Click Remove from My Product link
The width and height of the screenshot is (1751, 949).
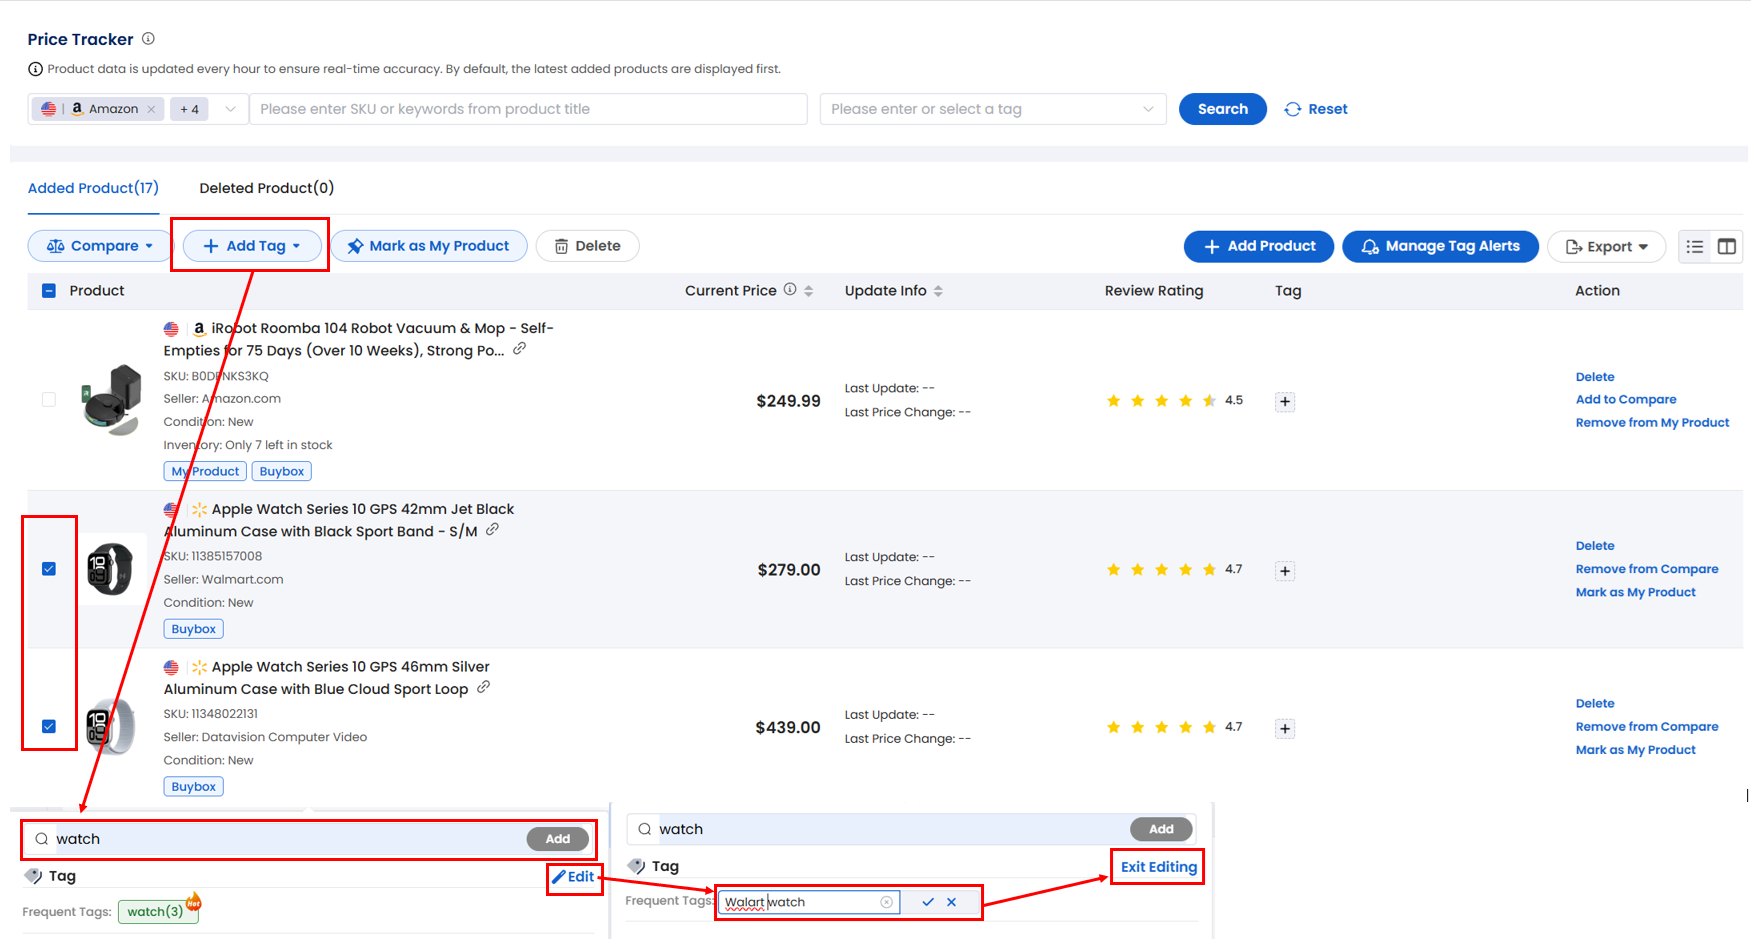coord(1652,423)
